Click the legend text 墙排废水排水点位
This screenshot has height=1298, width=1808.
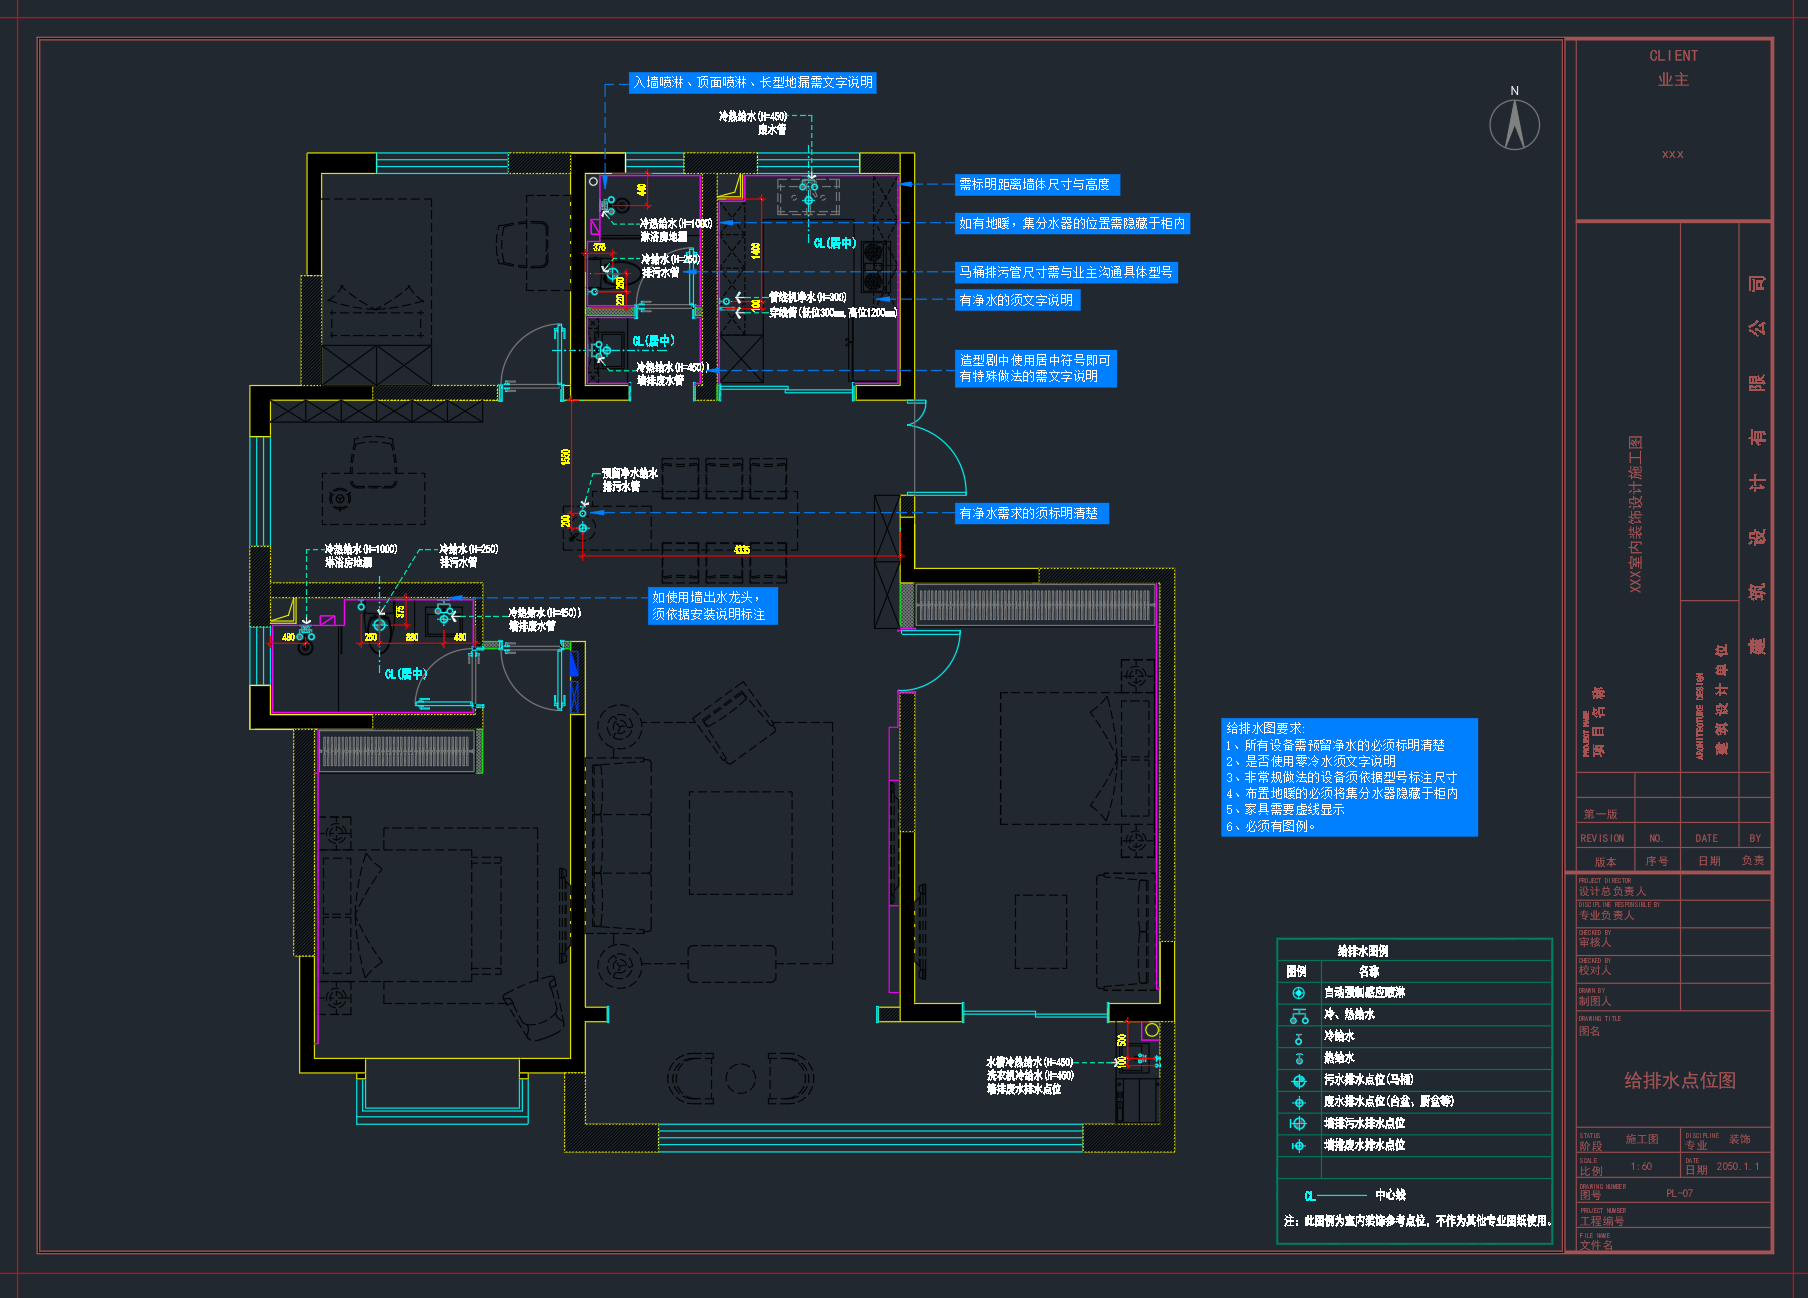1365,1146
